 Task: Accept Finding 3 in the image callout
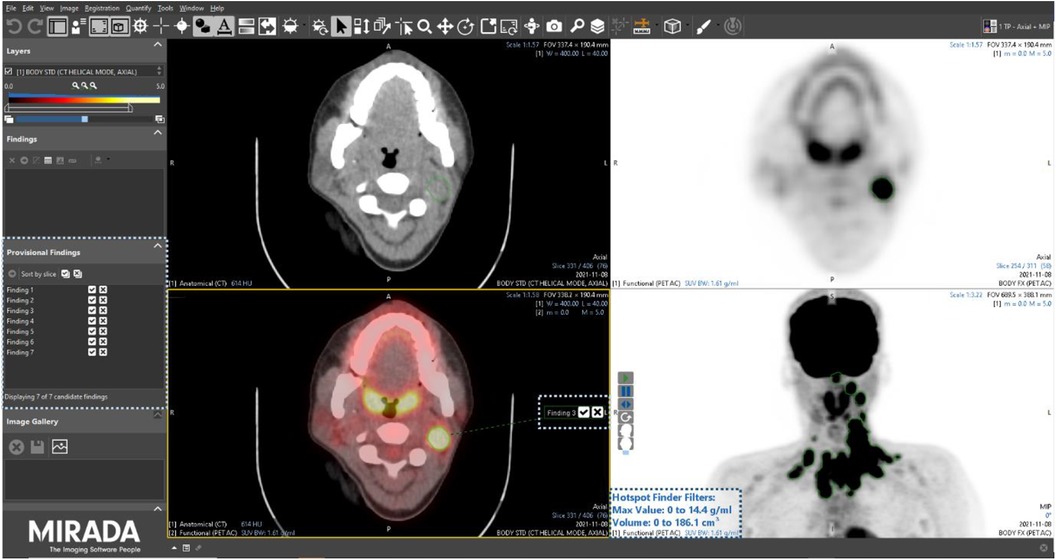[x=584, y=413]
